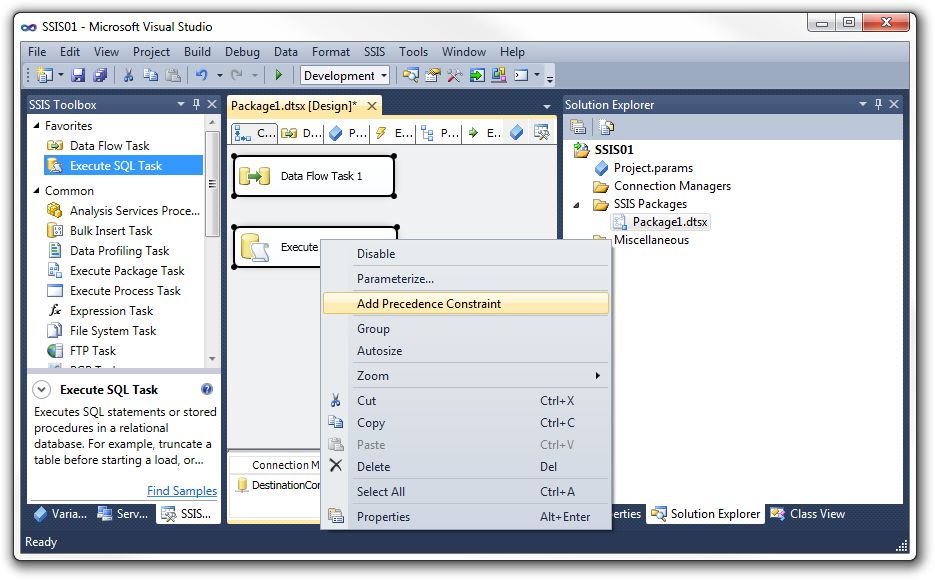
Task: Switch to the Class View tab
Action: [808, 514]
